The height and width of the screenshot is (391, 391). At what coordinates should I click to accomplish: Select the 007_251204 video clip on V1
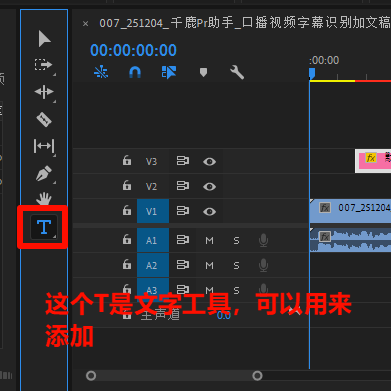click(x=350, y=211)
